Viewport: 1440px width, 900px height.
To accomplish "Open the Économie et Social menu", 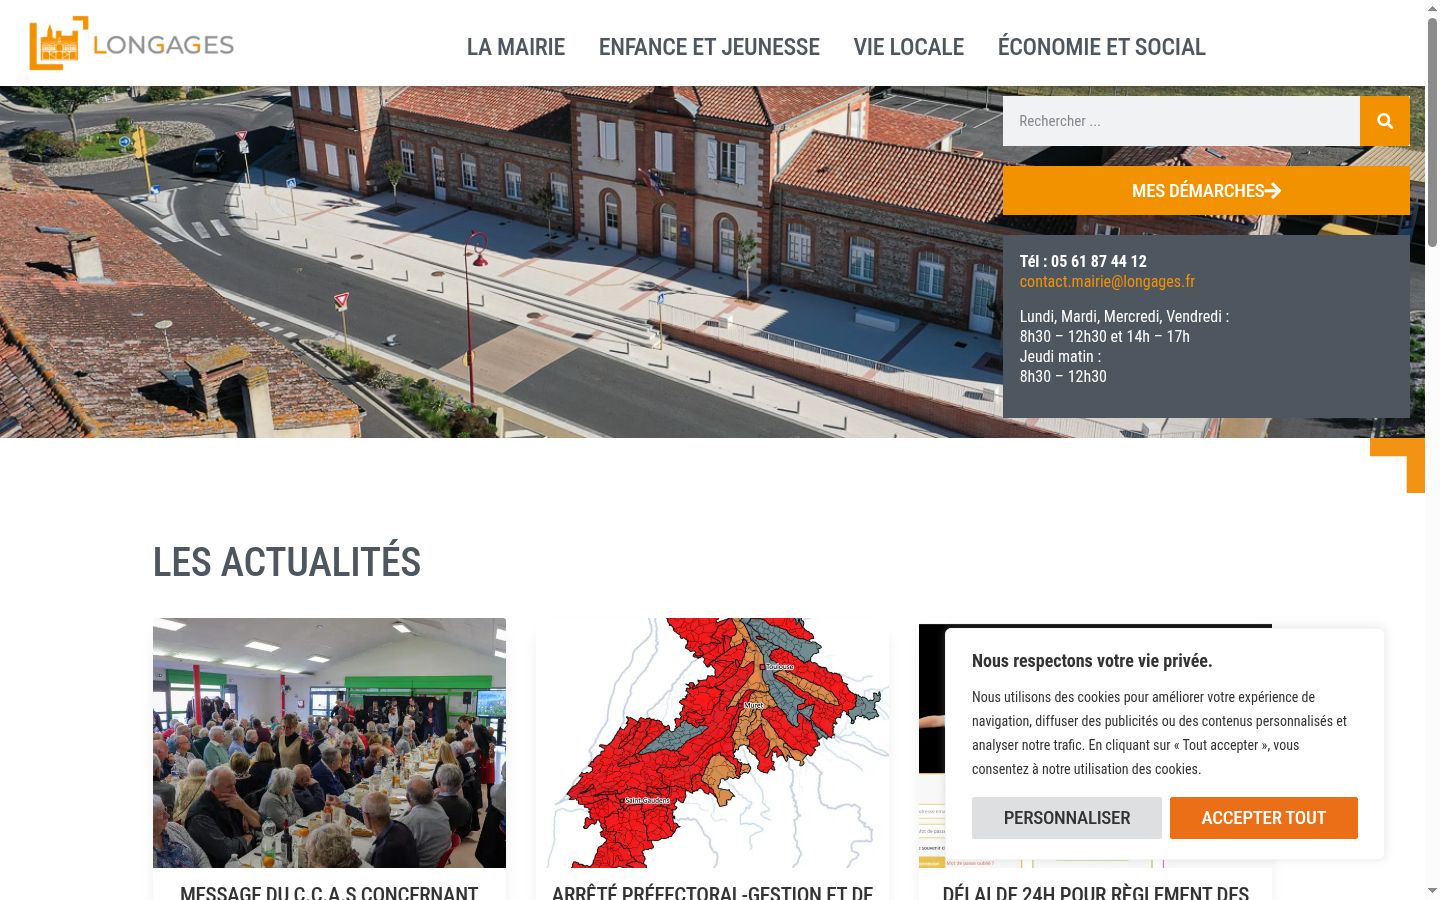I will pos(1102,47).
